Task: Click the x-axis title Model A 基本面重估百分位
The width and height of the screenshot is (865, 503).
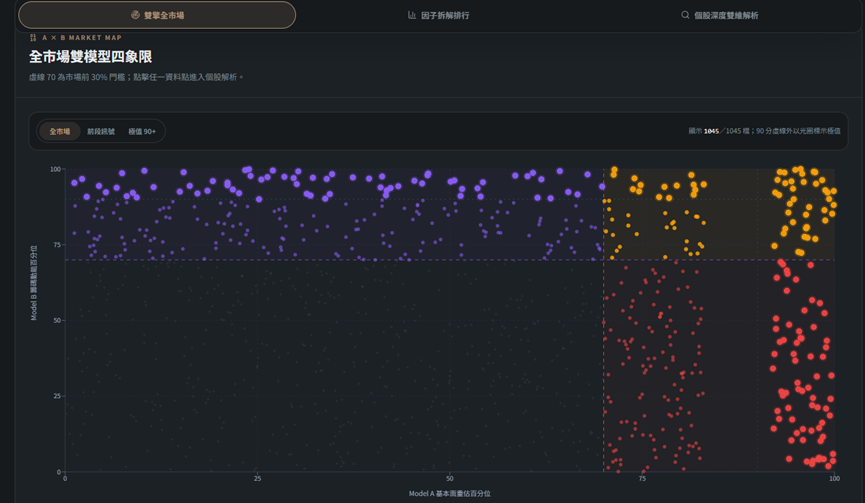Action: pos(450,494)
